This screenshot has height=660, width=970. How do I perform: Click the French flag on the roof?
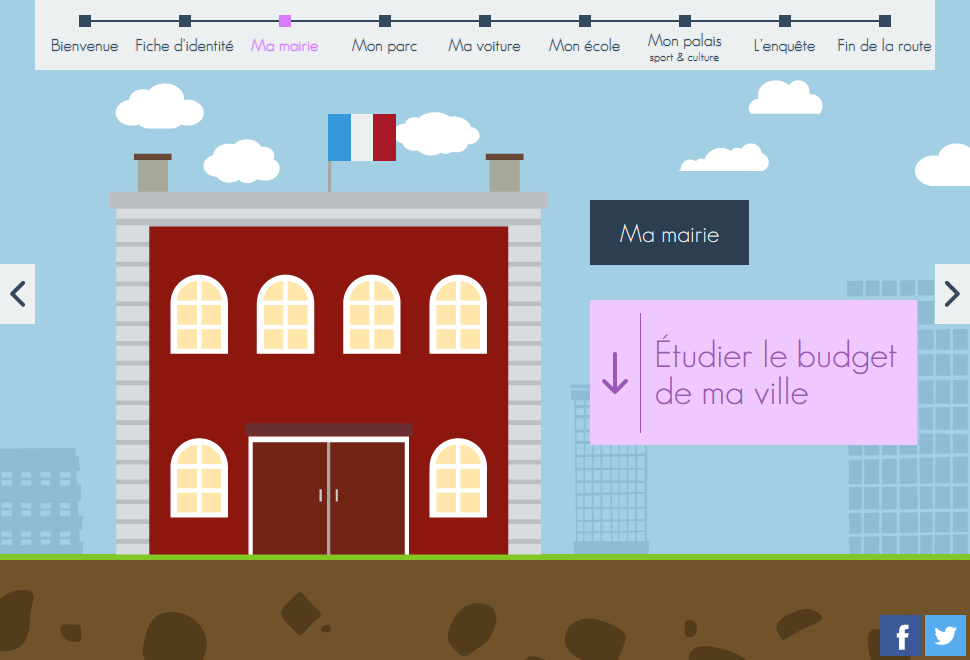pyautogui.click(x=362, y=137)
